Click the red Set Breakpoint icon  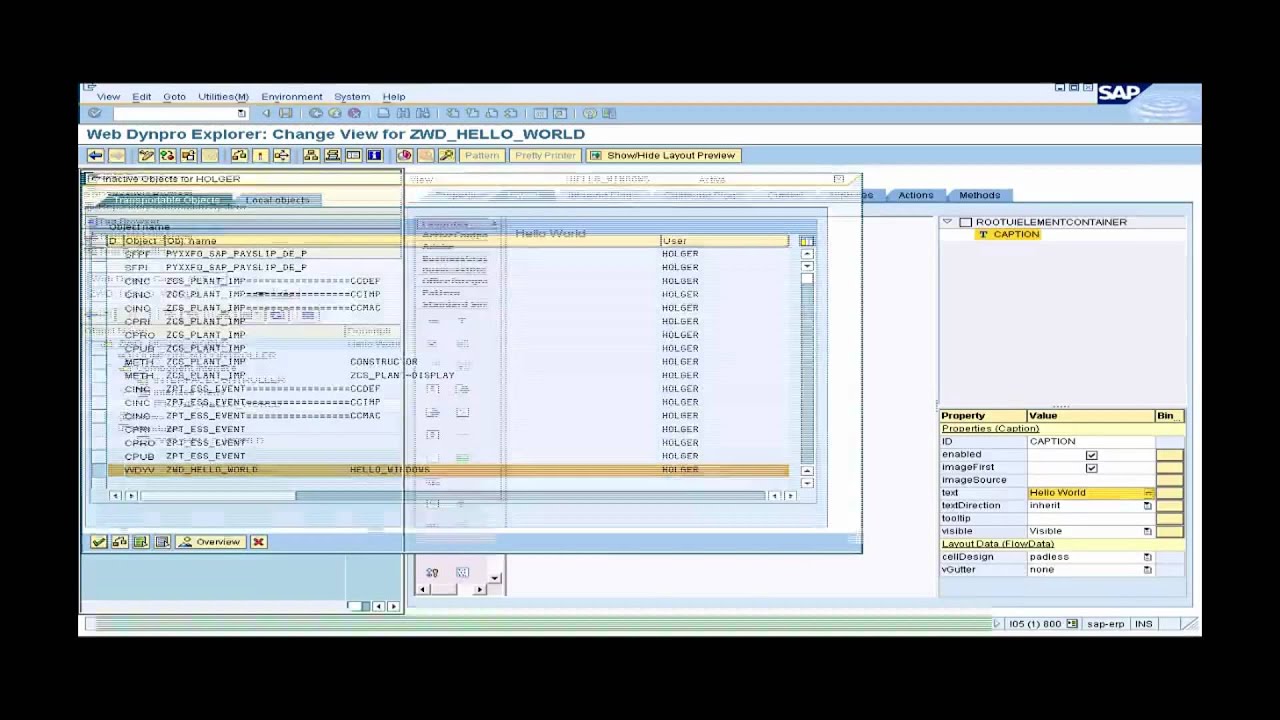404,155
